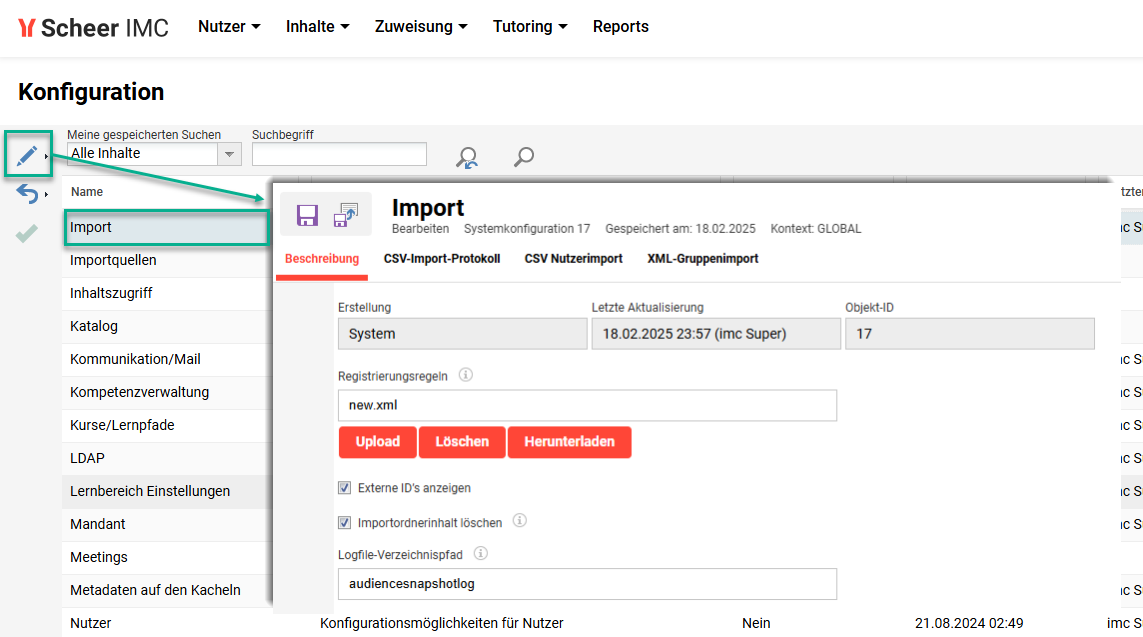Screen dimensions: 1143x637
Task: Click info icon beside Logfile-Verzeichnispfad
Action: coord(480,553)
